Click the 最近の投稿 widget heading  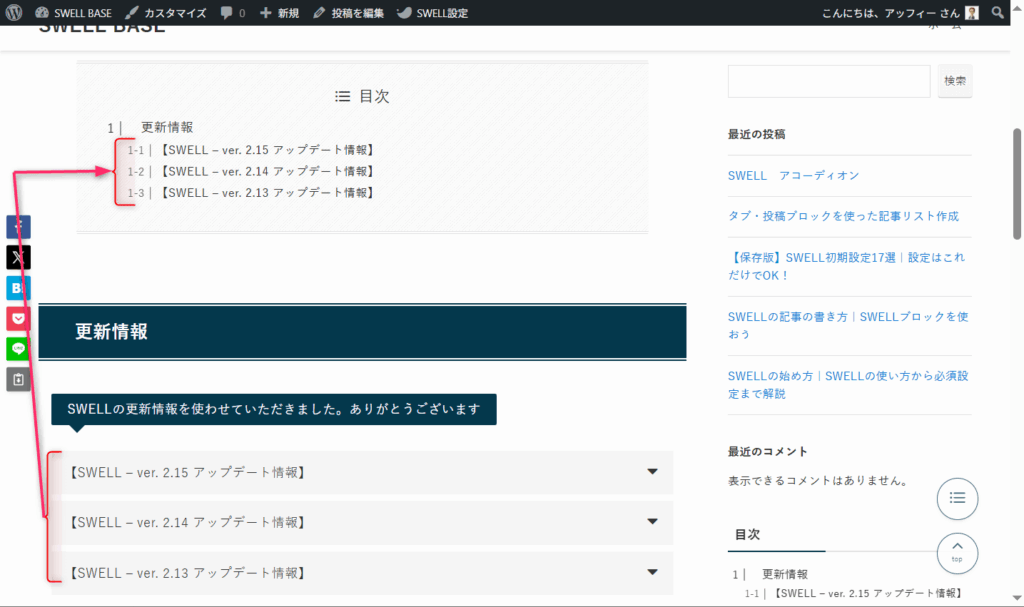(x=756, y=135)
